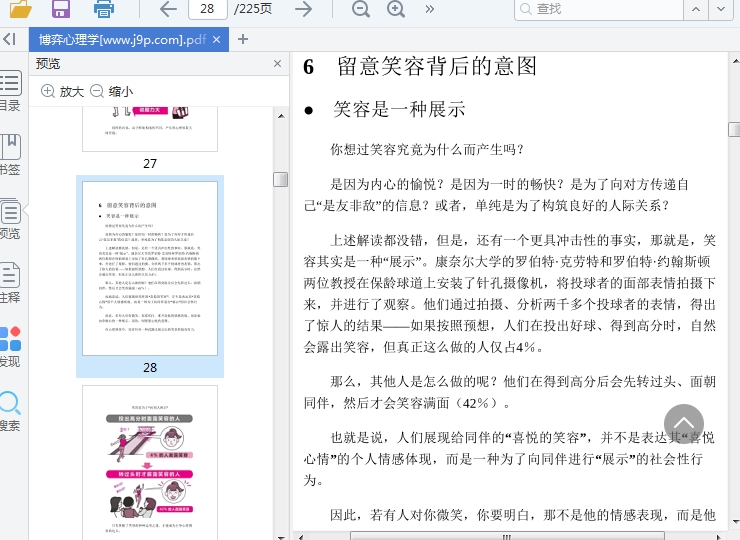Zoom out with the toolbar magnifier minus
Image resolution: width=740 pixels, height=540 pixels.
click(x=361, y=9)
